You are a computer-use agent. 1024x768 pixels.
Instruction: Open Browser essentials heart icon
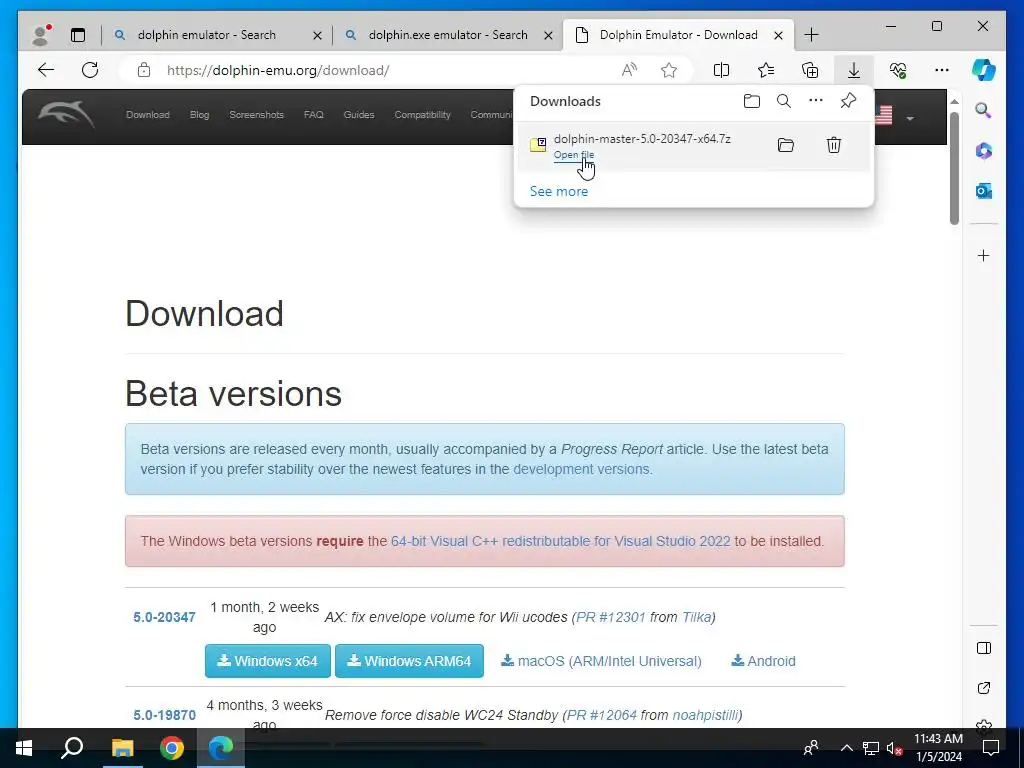click(x=898, y=70)
